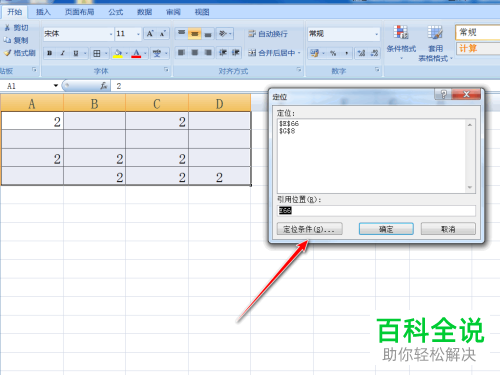Image resolution: width=500 pixels, height=375 pixels.
Task: Click the accounting number format icon
Action: (314, 53)
